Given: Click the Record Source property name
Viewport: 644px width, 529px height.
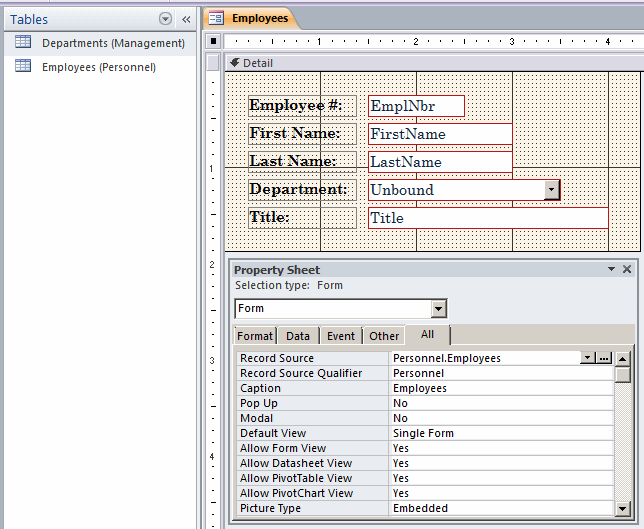Looking at the screenshot, I should tap(277, 358).
